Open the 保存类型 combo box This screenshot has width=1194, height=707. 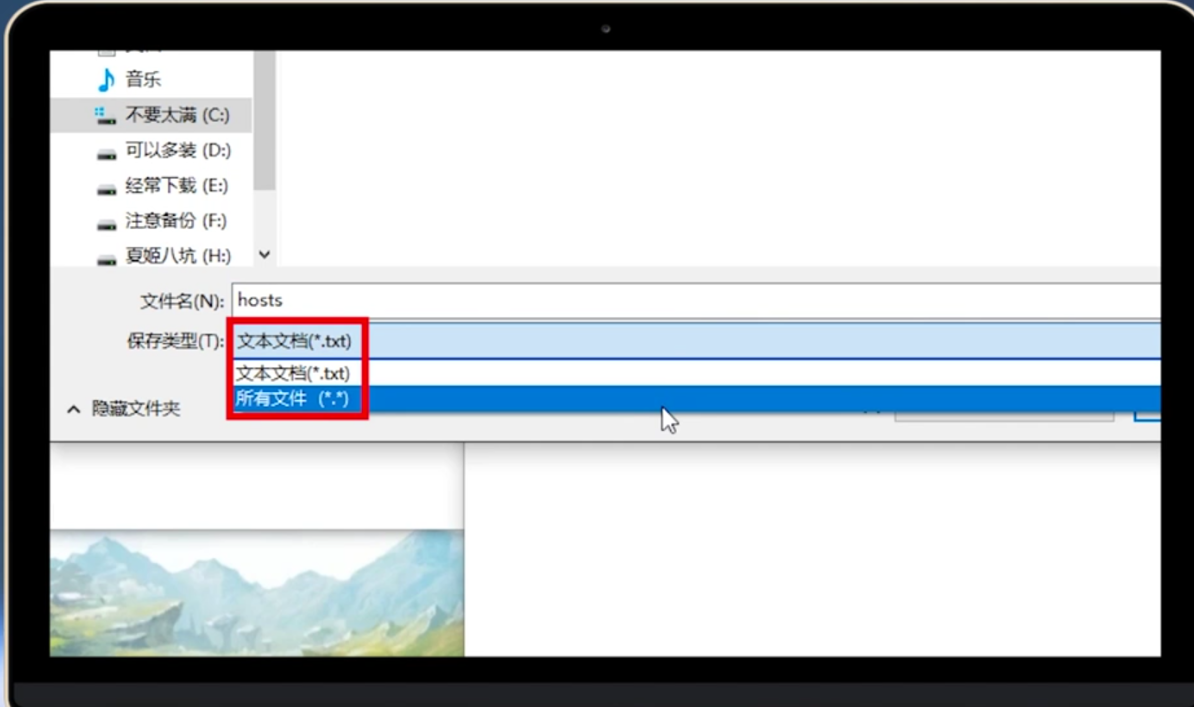point(696,341)
